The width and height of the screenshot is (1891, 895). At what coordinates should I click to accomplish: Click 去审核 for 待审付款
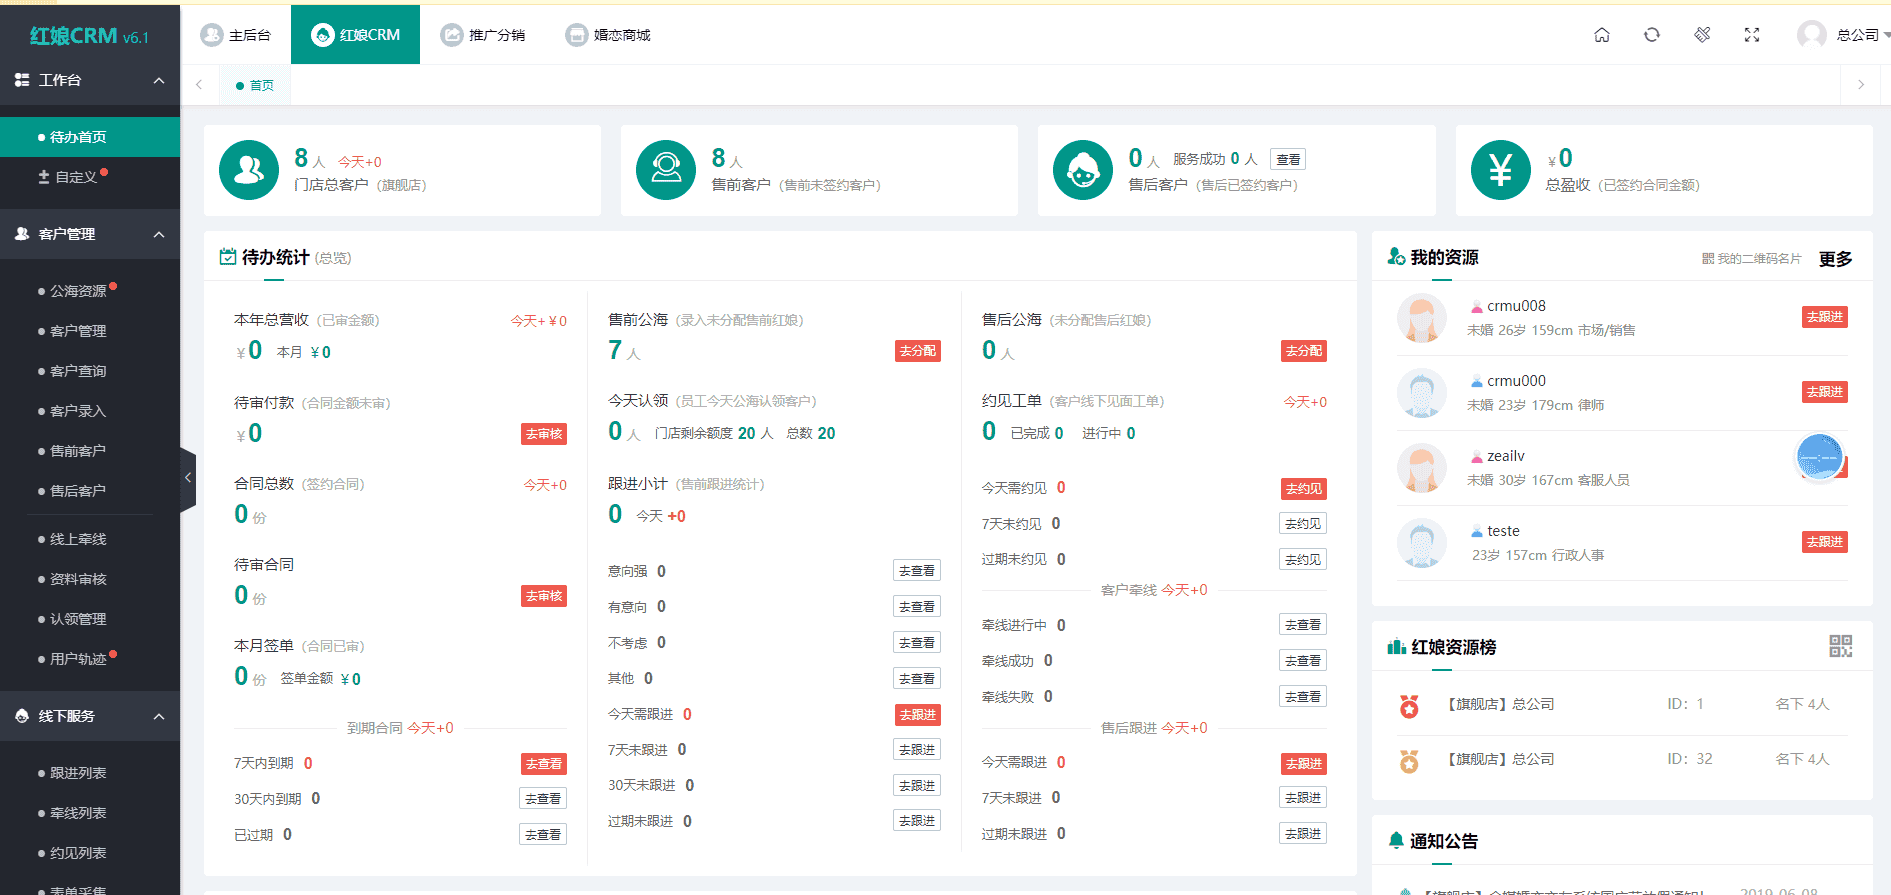click(544, 434)
